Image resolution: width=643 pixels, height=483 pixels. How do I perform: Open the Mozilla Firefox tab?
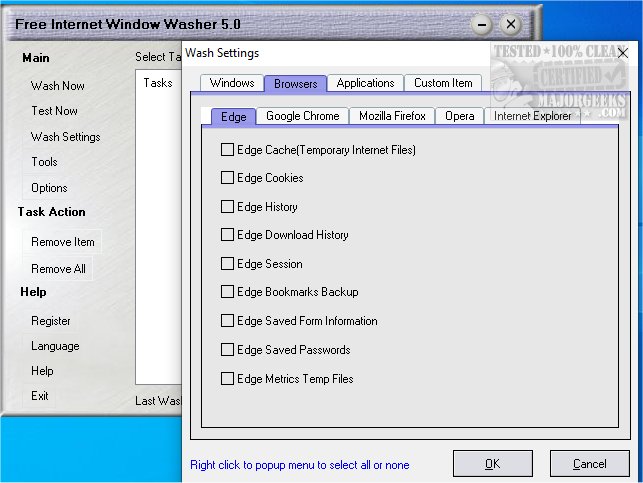[x=392, y=116]
